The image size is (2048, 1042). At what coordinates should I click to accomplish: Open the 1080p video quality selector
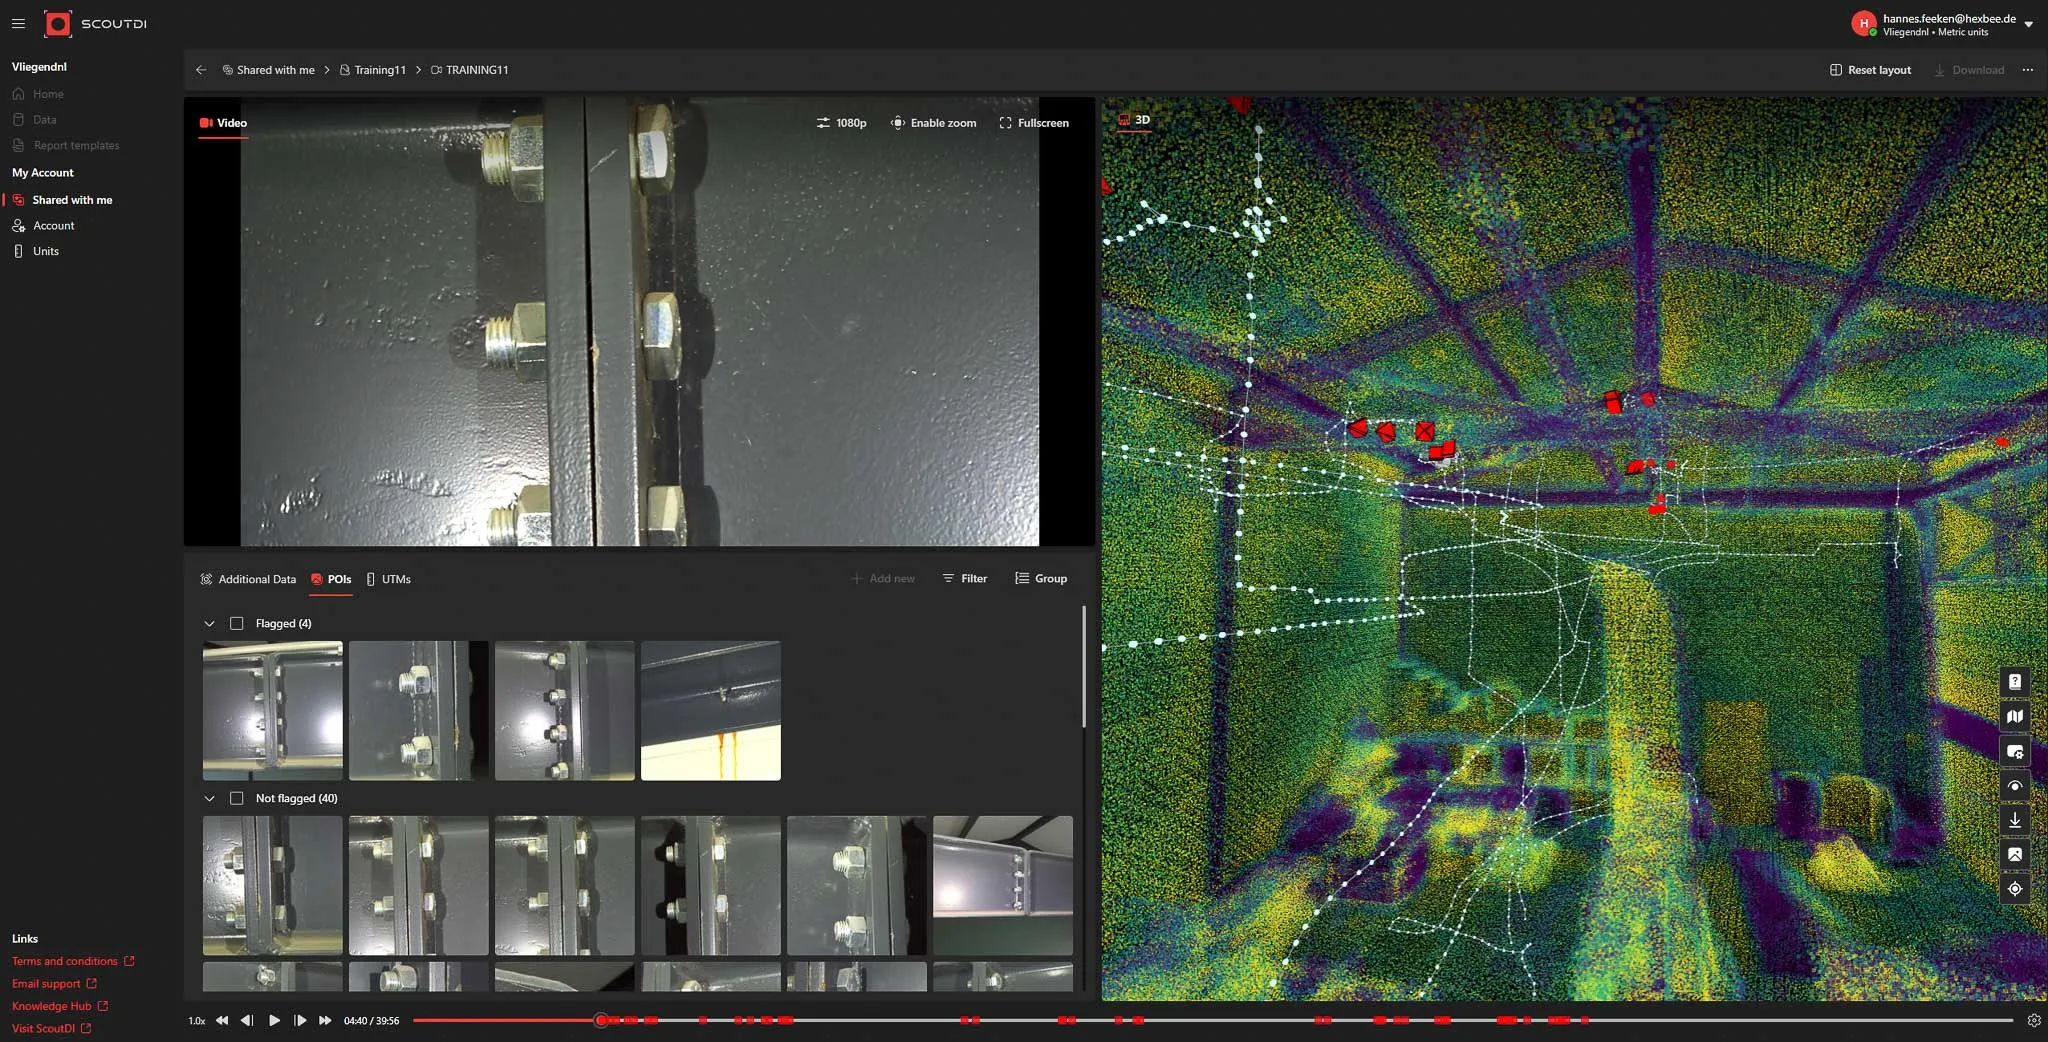click(841, 123)
